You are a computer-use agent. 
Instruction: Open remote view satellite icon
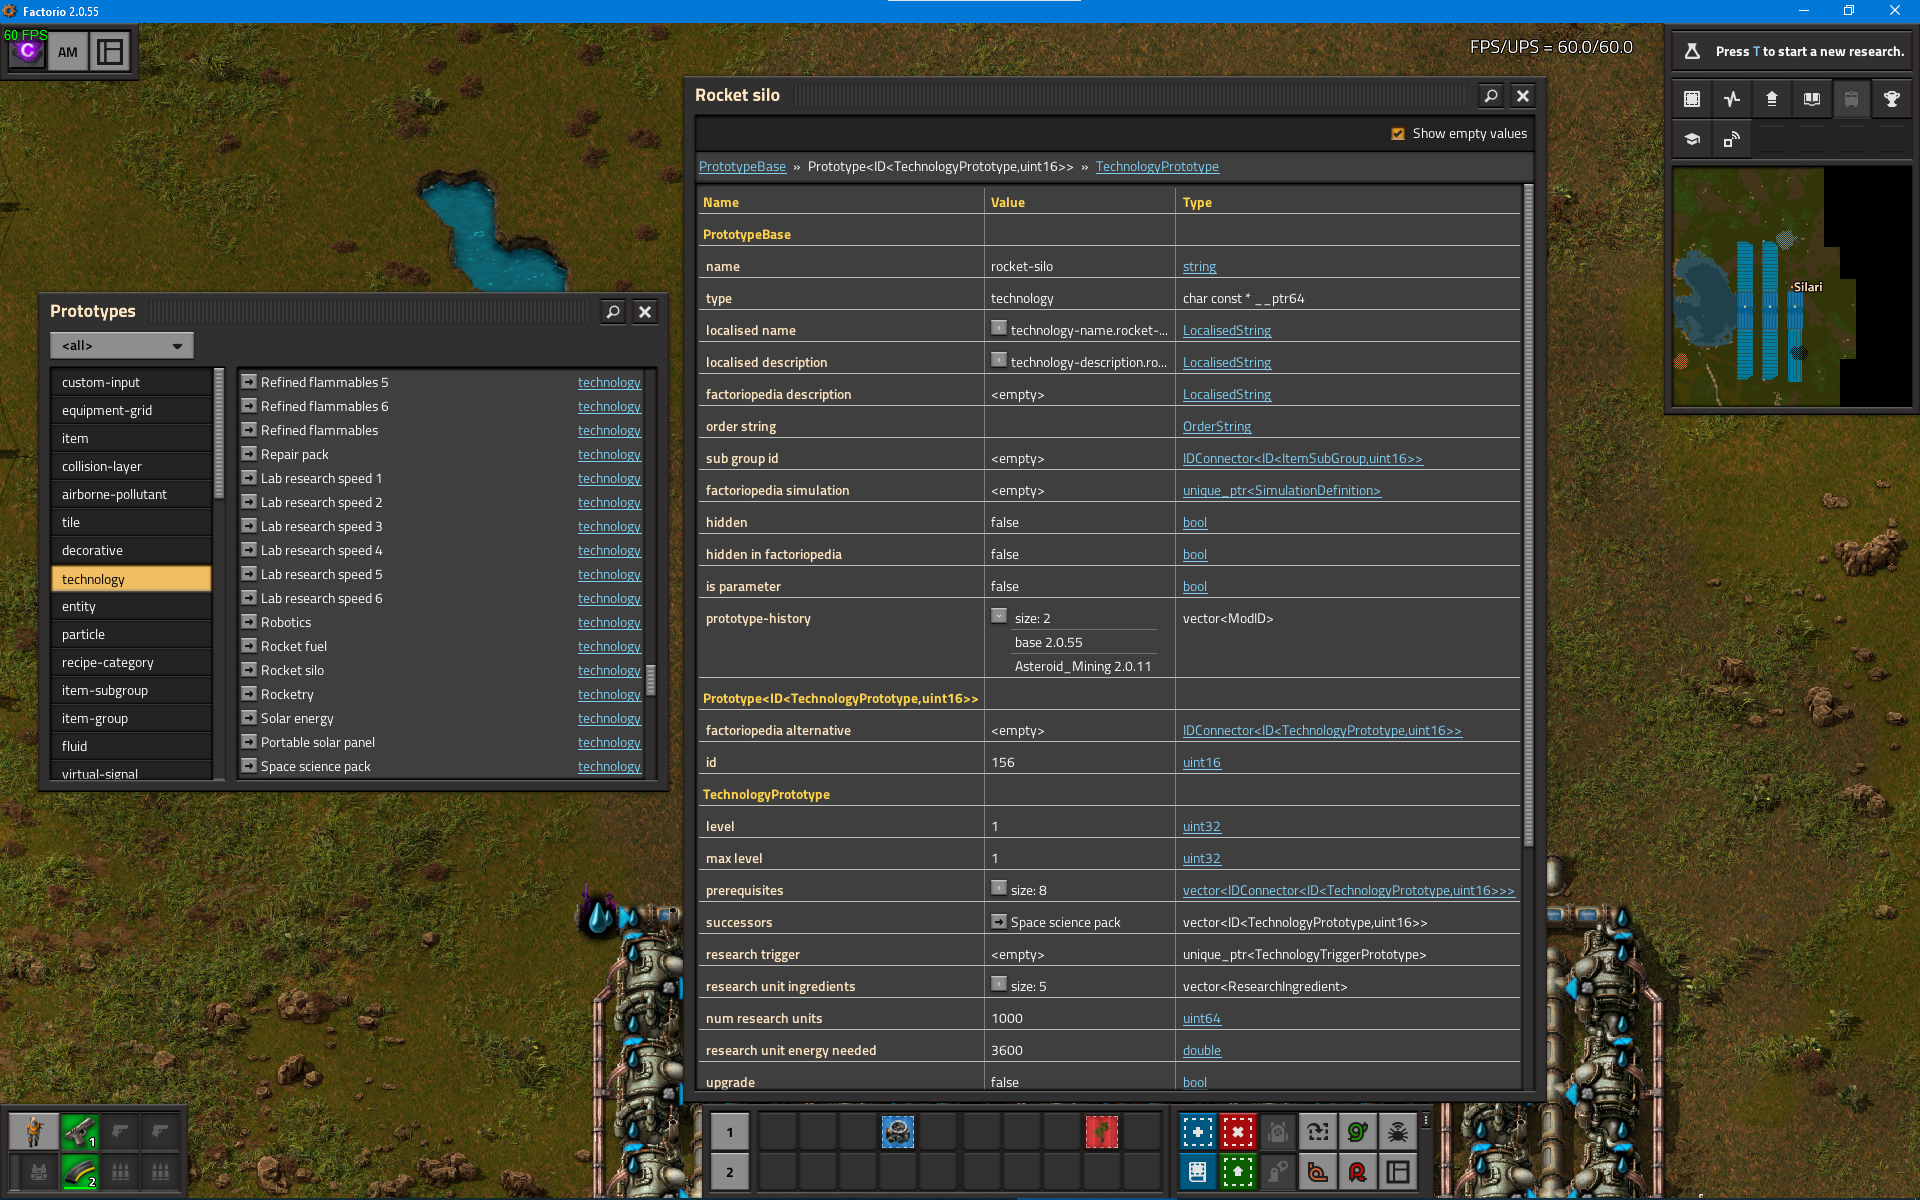tap(1732, 139)
